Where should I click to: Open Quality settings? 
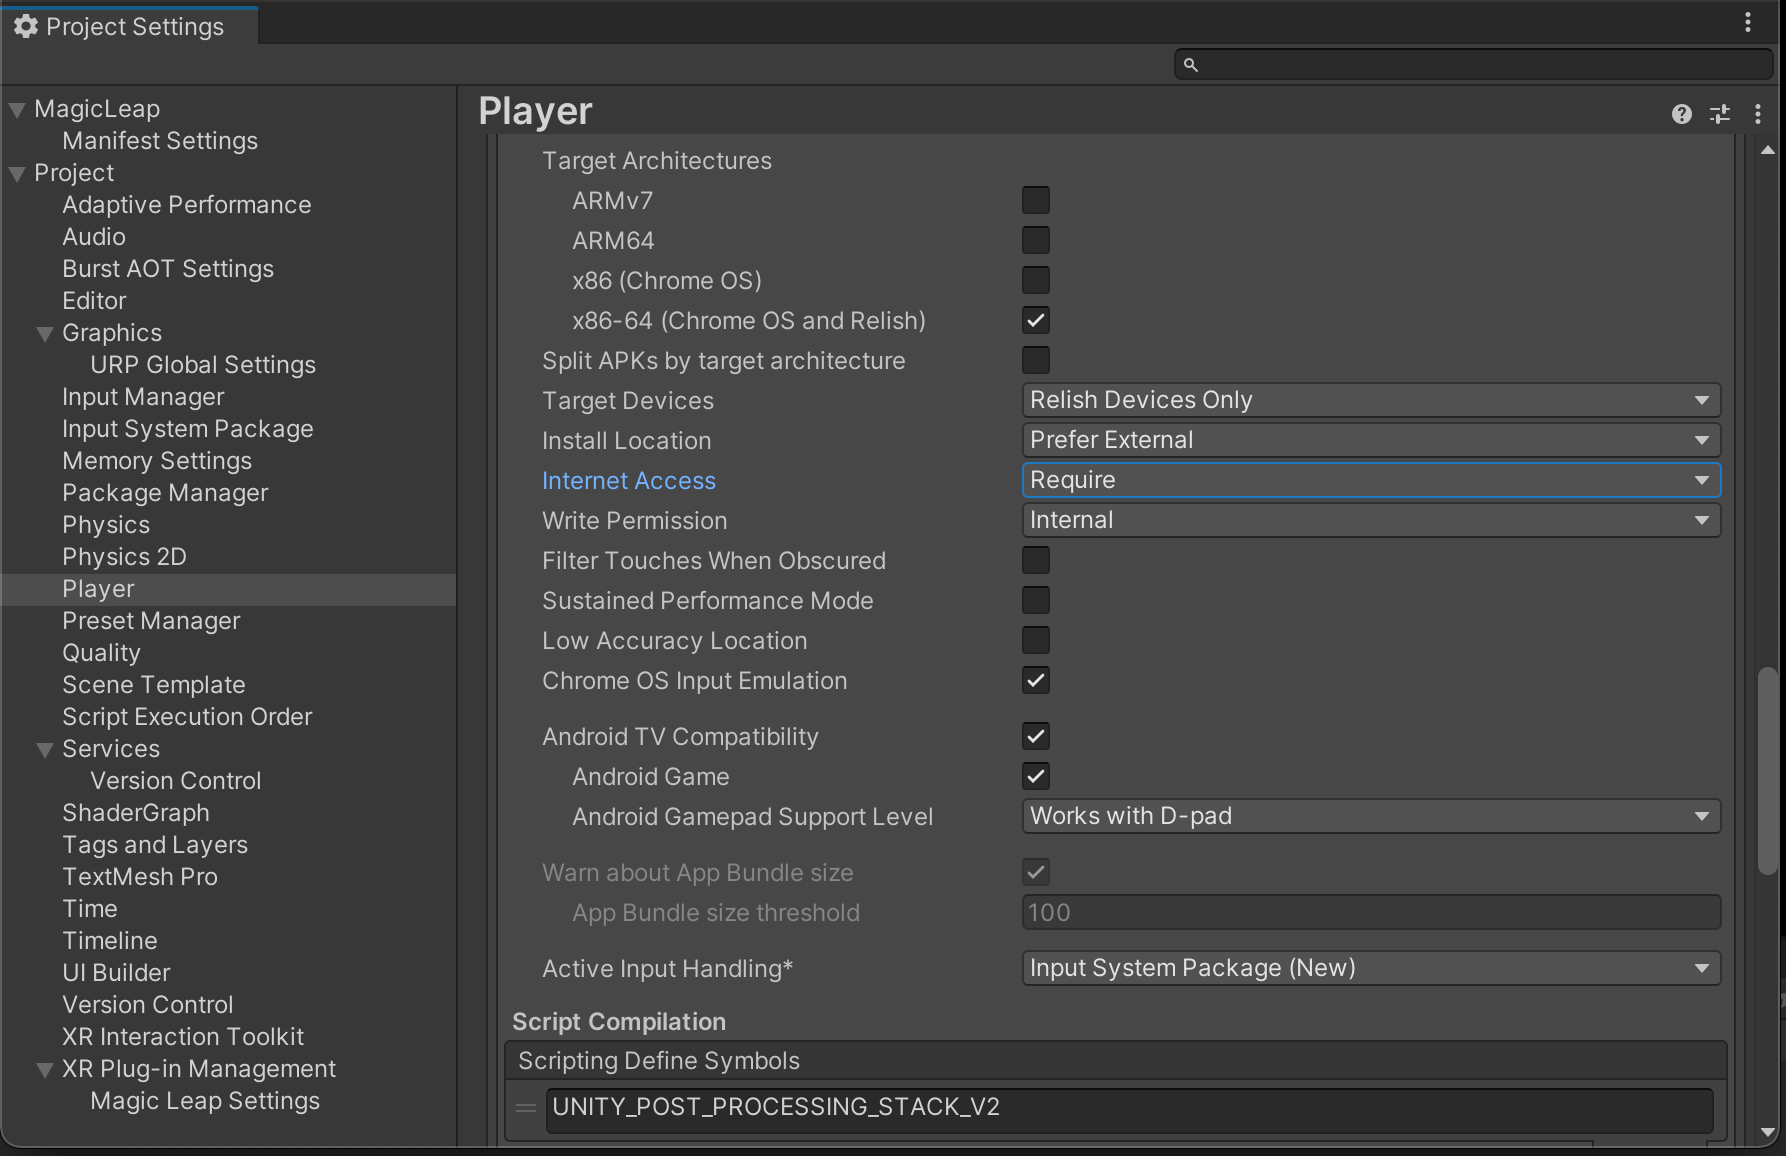tap(101, 653)
